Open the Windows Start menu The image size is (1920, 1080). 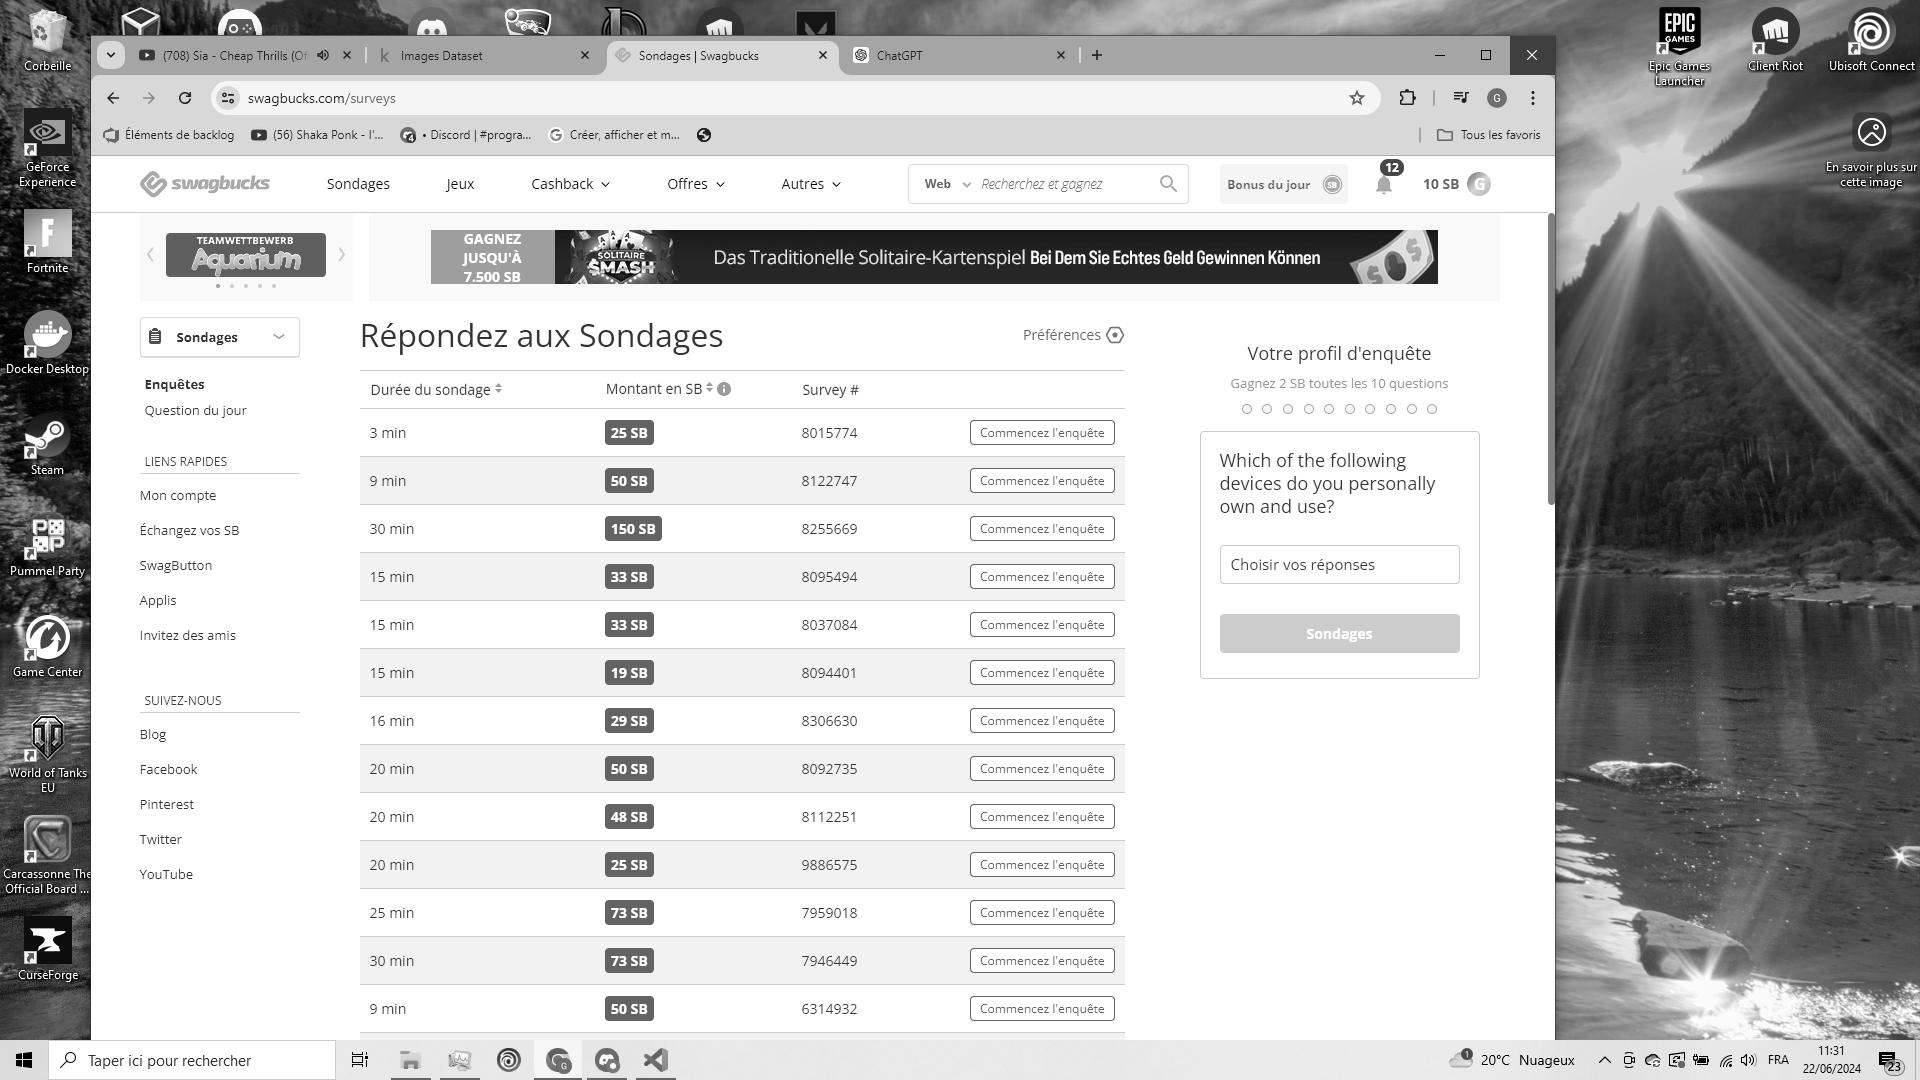24,1060
